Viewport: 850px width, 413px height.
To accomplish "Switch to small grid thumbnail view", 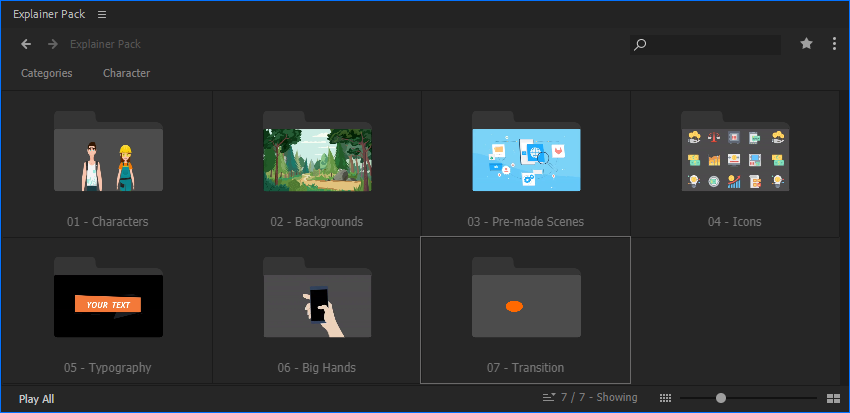I will pyautogui.click(x=665, y=398).
